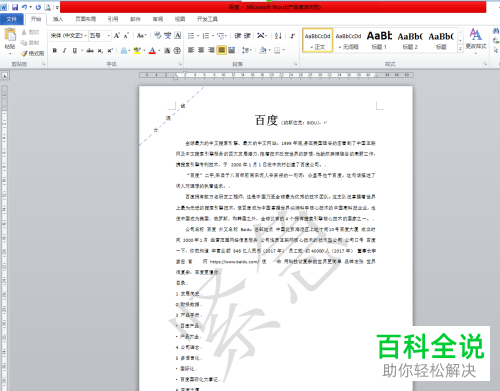Apply paragraph shading fill color
The width and height of the screenshot is (500, 391).
(263, 50)
